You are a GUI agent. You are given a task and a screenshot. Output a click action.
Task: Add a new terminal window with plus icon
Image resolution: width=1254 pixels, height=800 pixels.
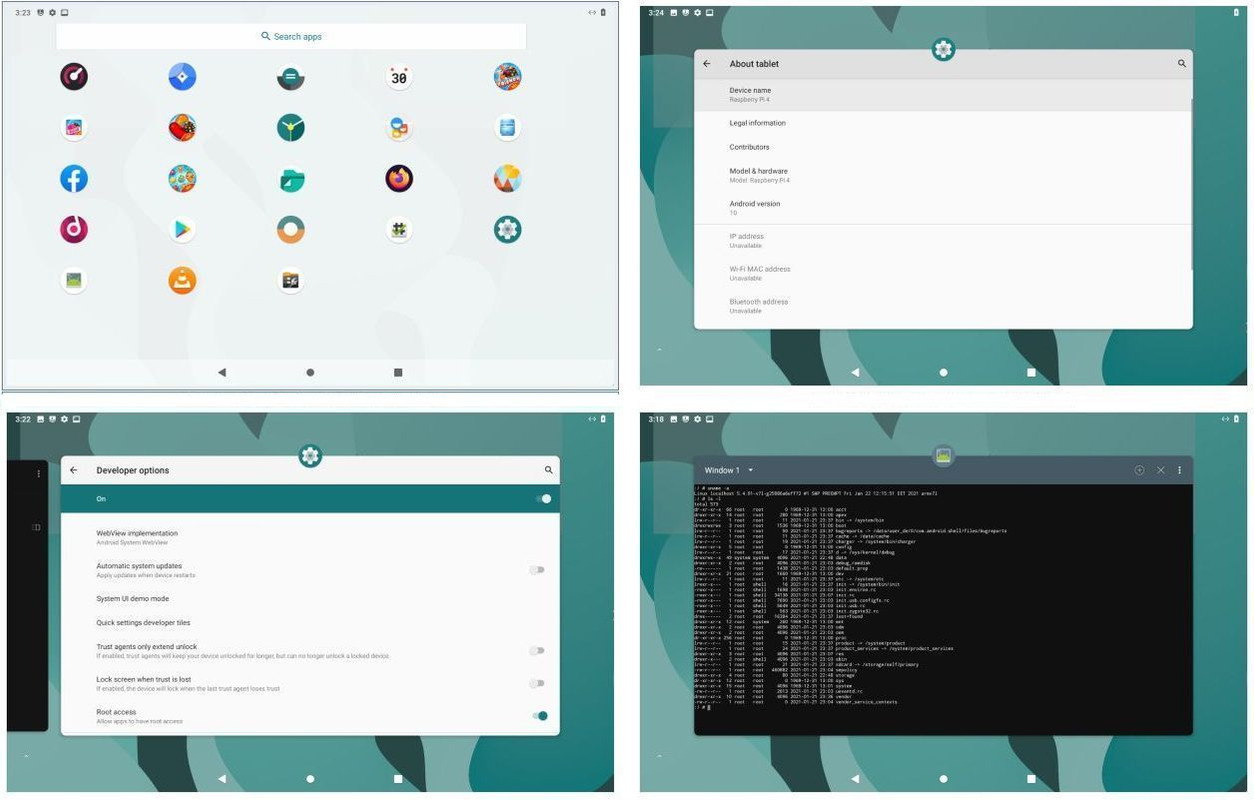pyautogui.click(x=1139, y=470)
